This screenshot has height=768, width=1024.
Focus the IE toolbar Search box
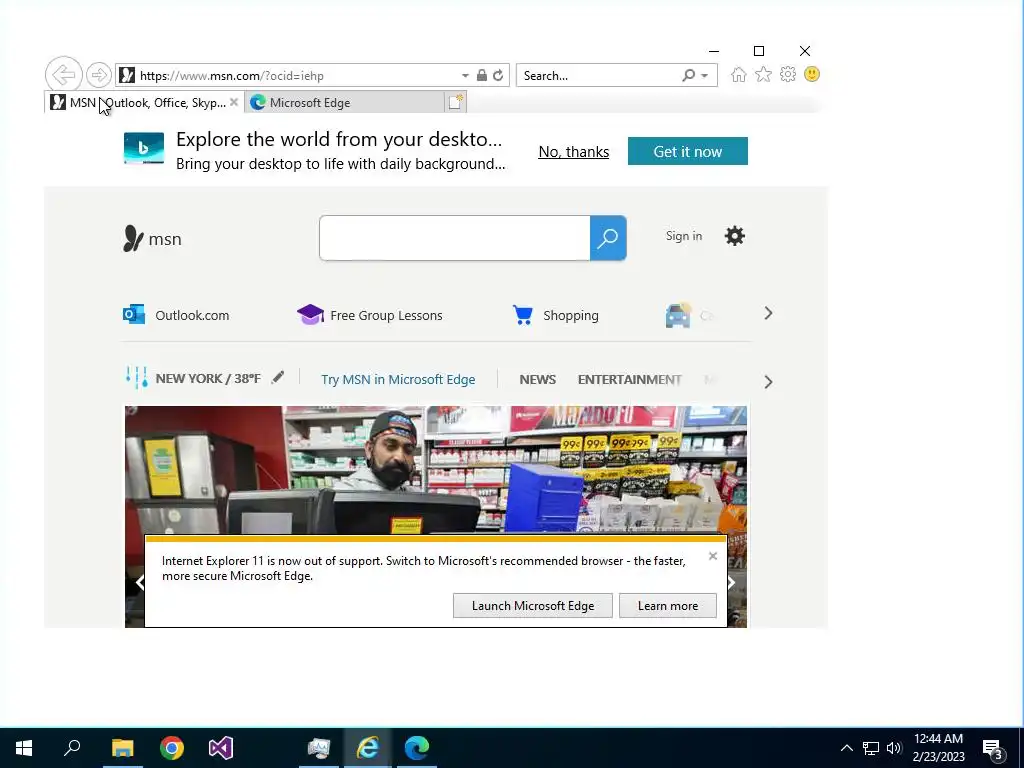click(598, 75)
